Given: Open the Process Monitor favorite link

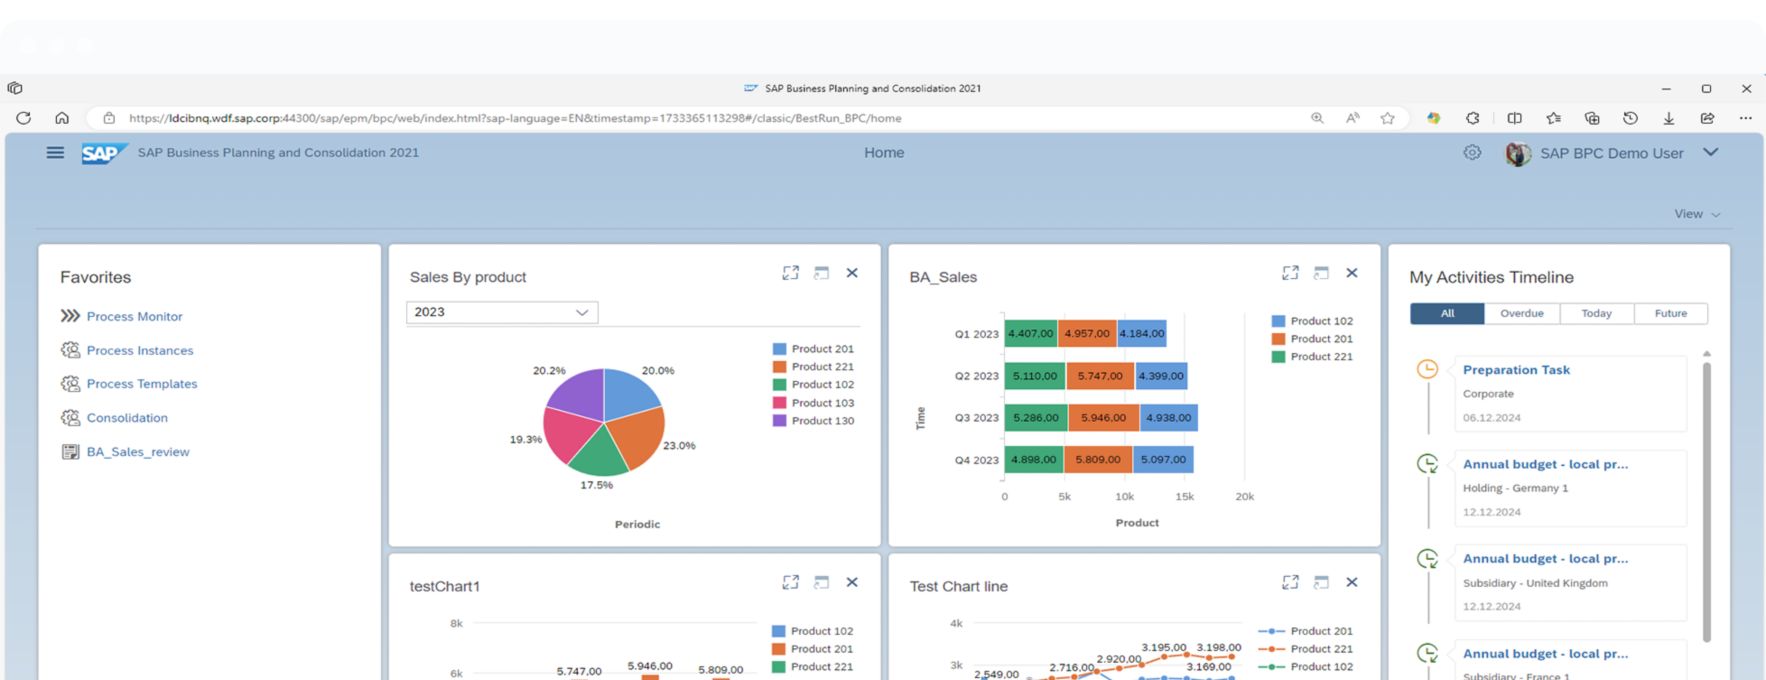Looking at the screenshot, I should [x=134, y=317].
